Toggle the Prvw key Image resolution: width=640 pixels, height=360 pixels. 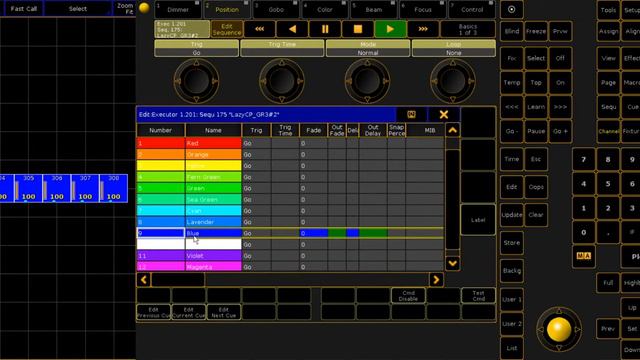point(560,31)
